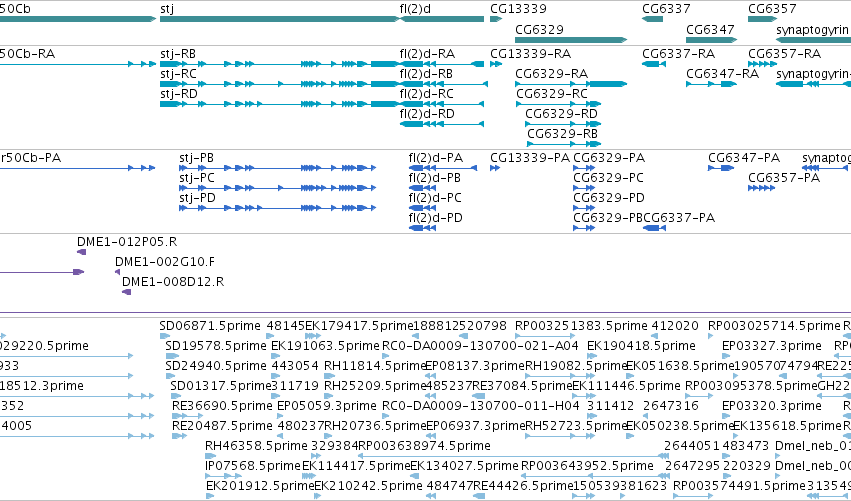Click the EP08137.3prime EST label

[475, 366]
